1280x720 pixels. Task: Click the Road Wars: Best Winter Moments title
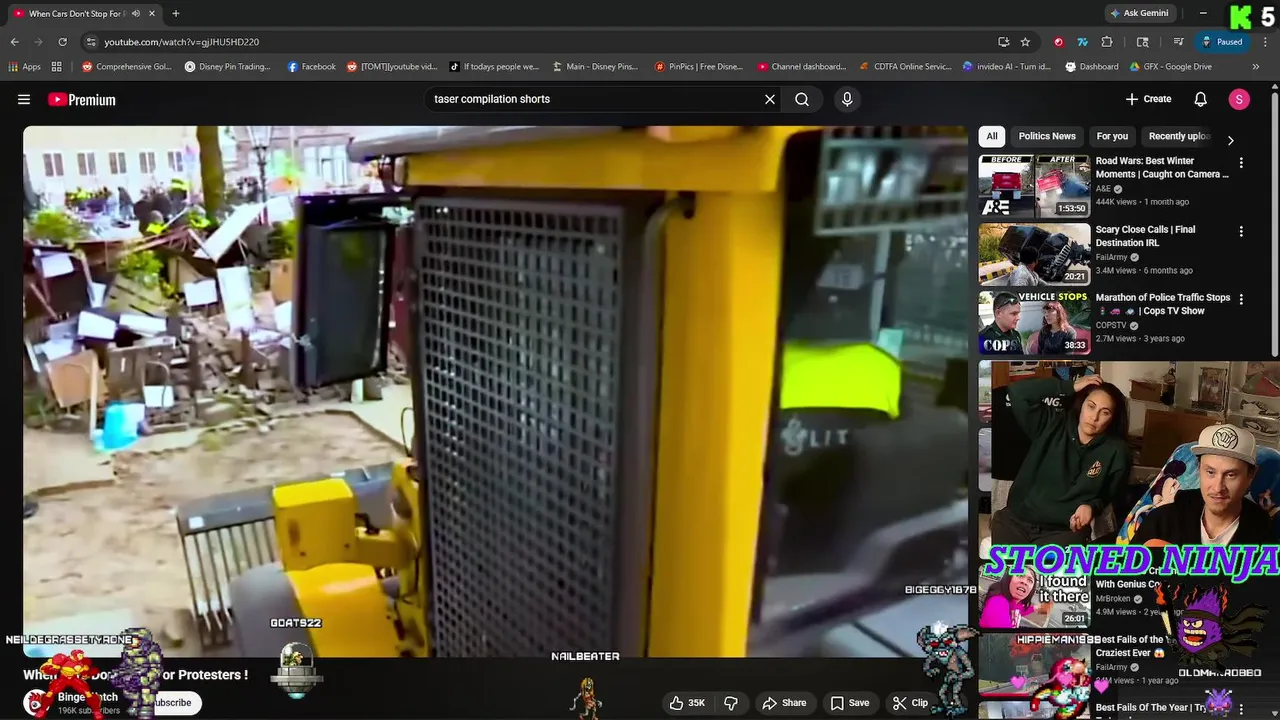[x=1162, y=167]
